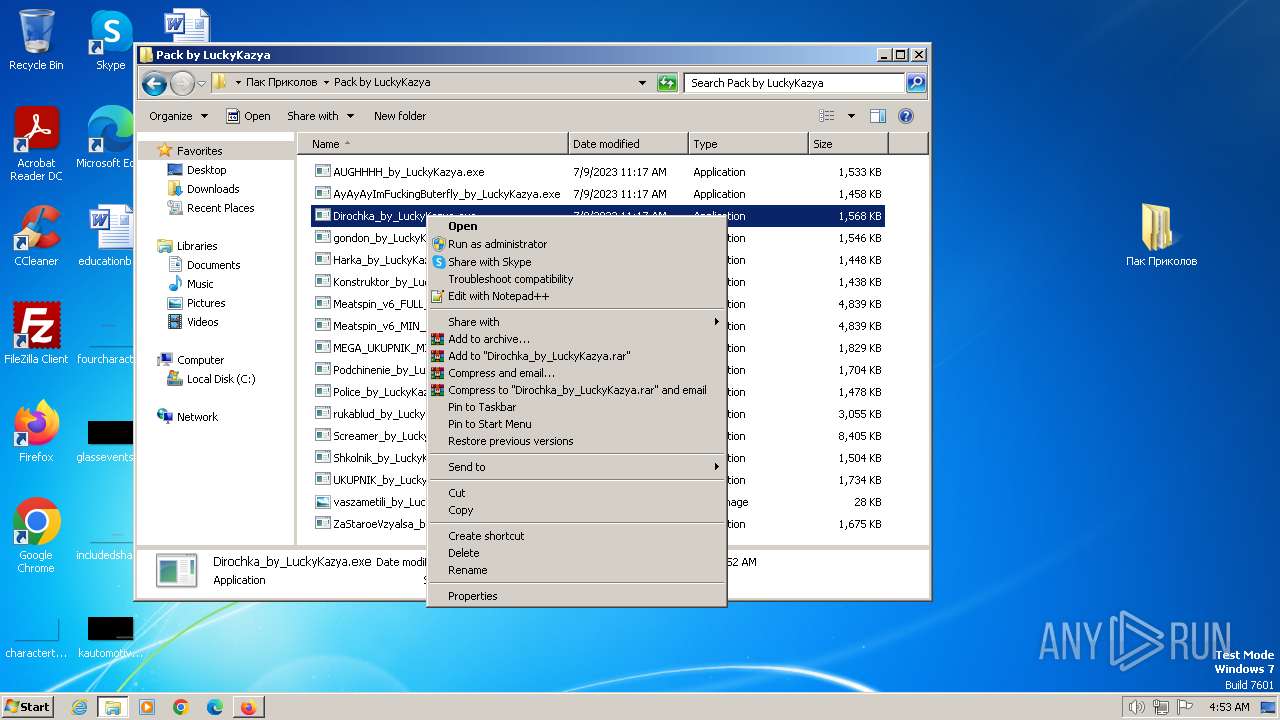Choose Cut in context menu
Screen dimensions: 1280x720
point(576,493)
